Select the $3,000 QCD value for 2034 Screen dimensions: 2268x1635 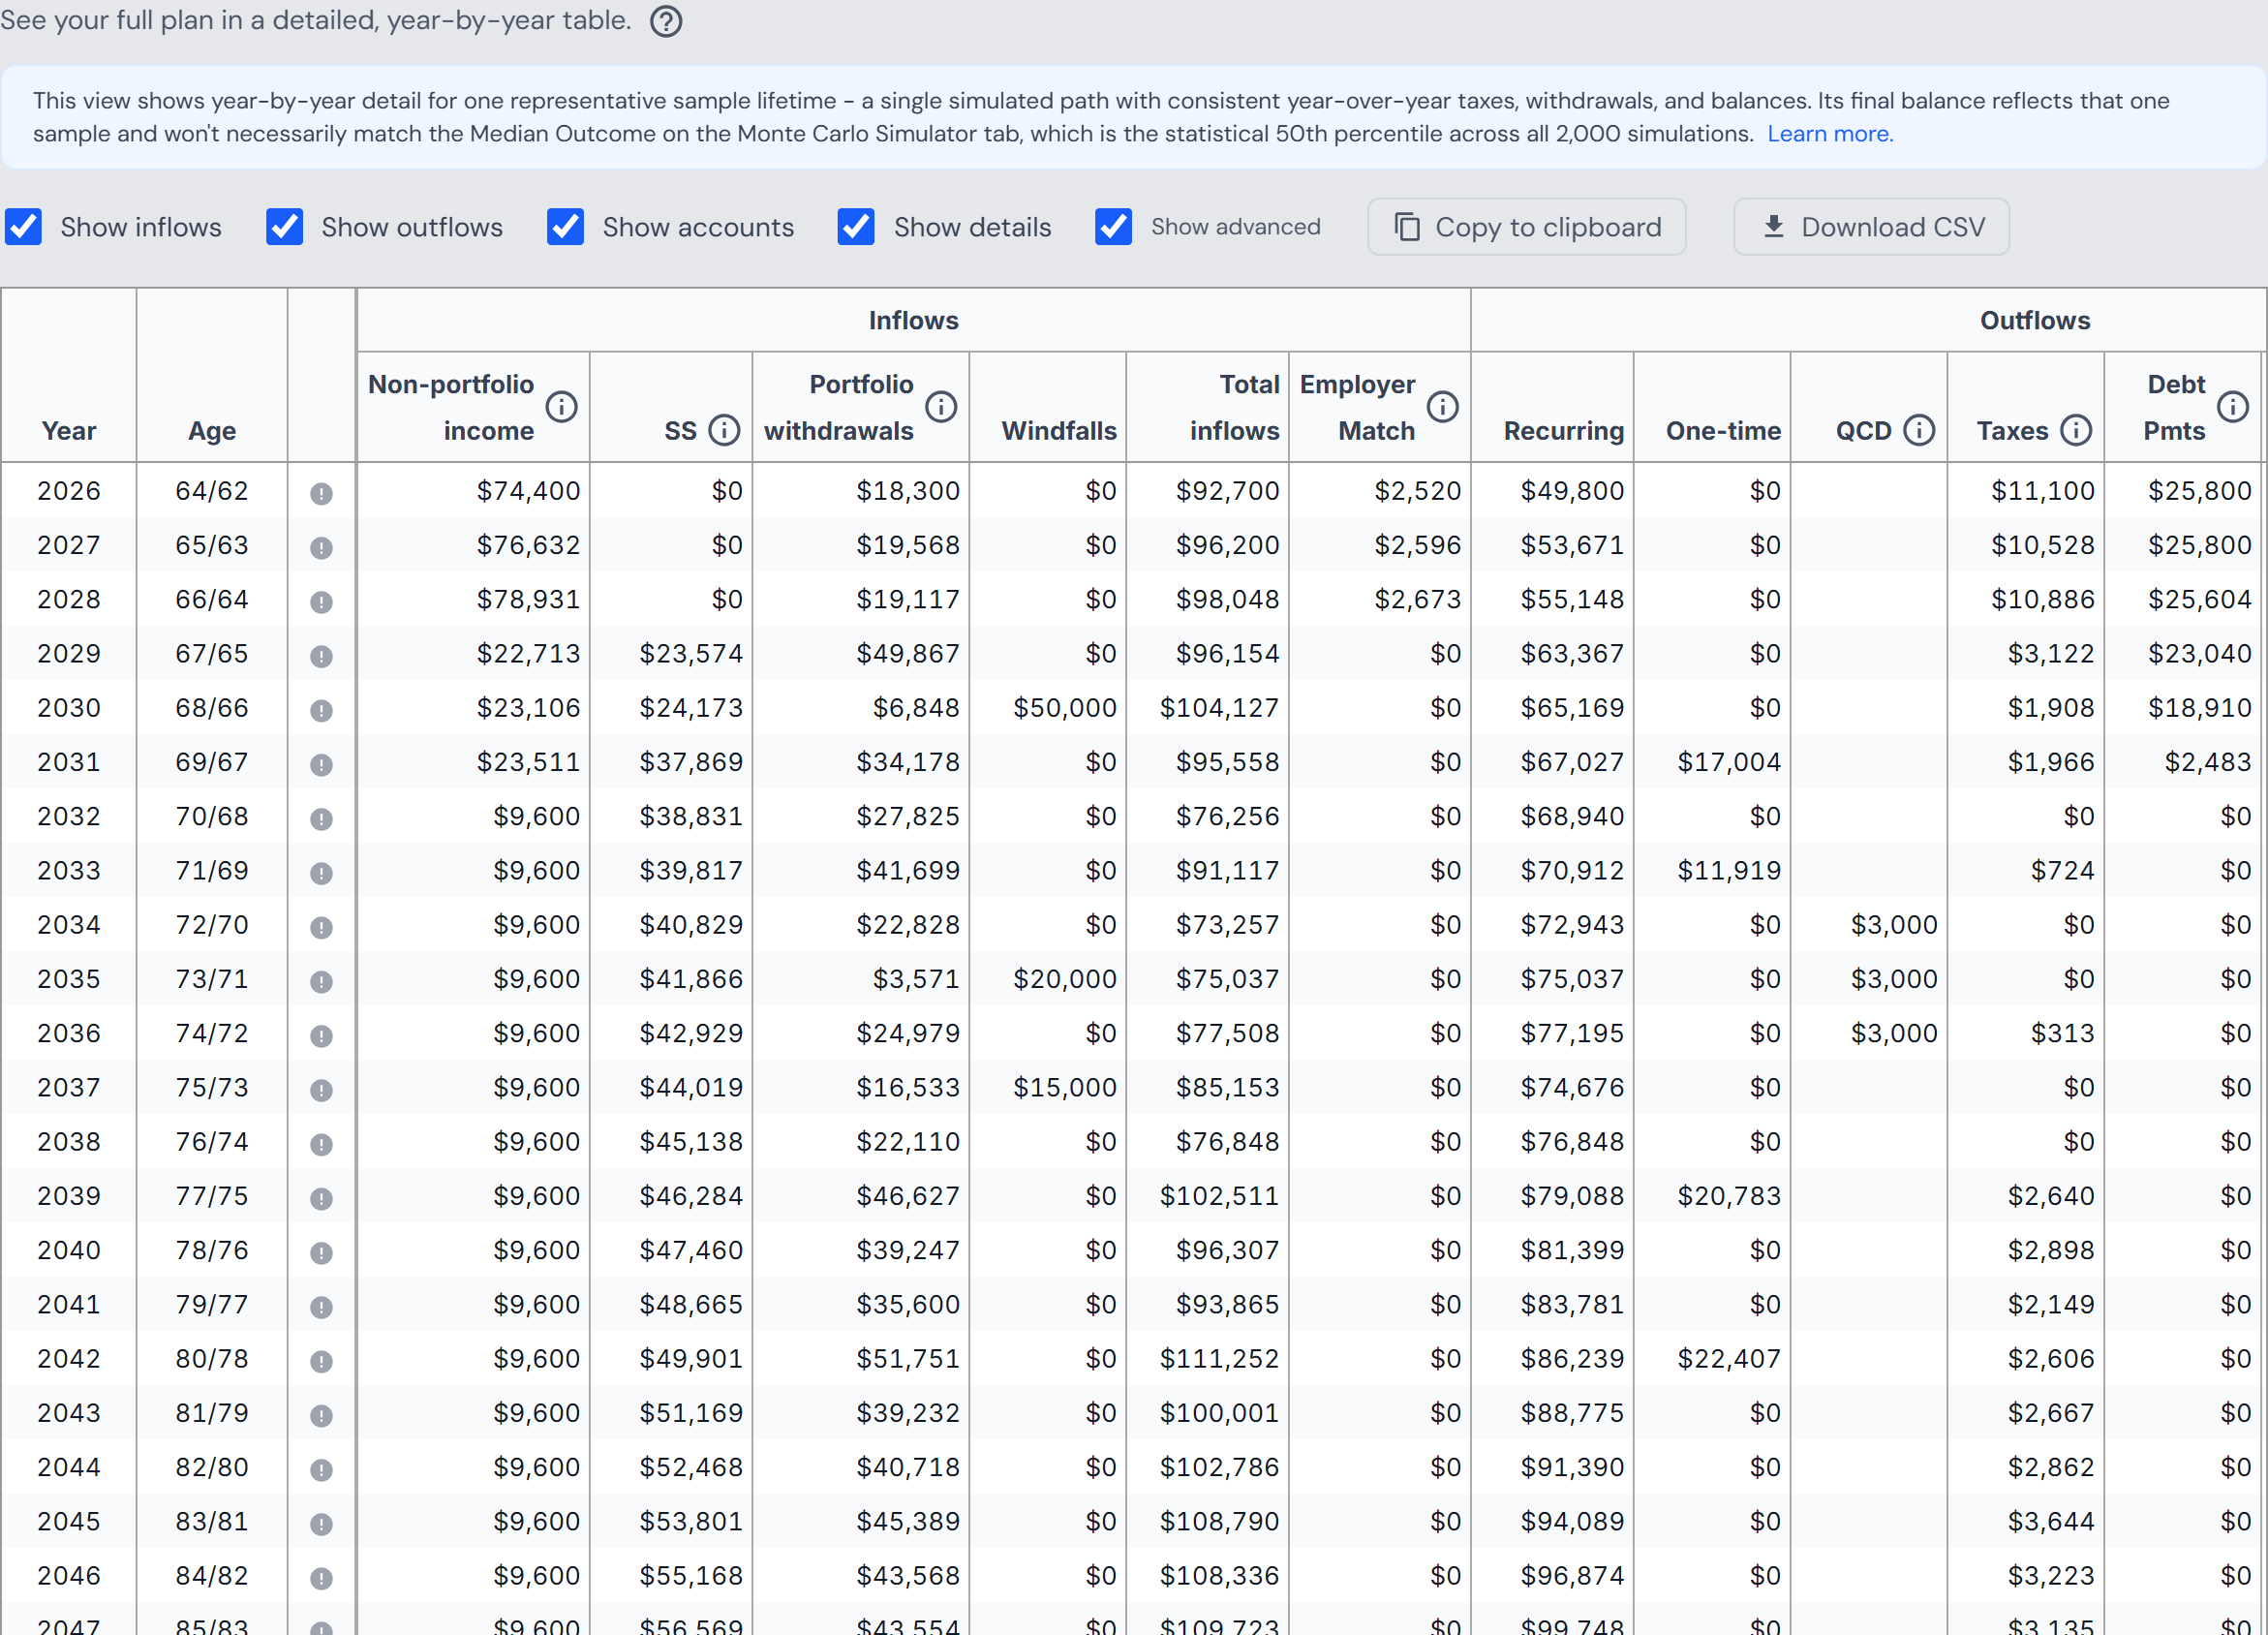click(1894, 925)
